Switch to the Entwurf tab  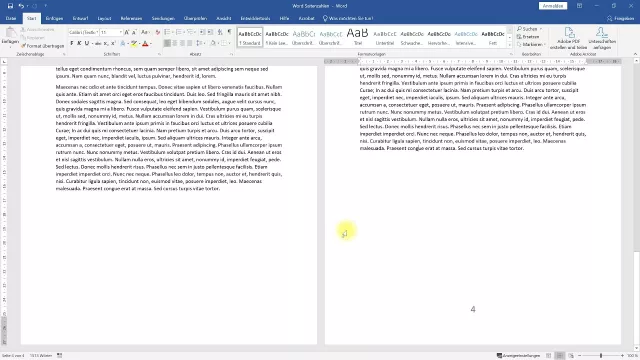coord(80,18)
